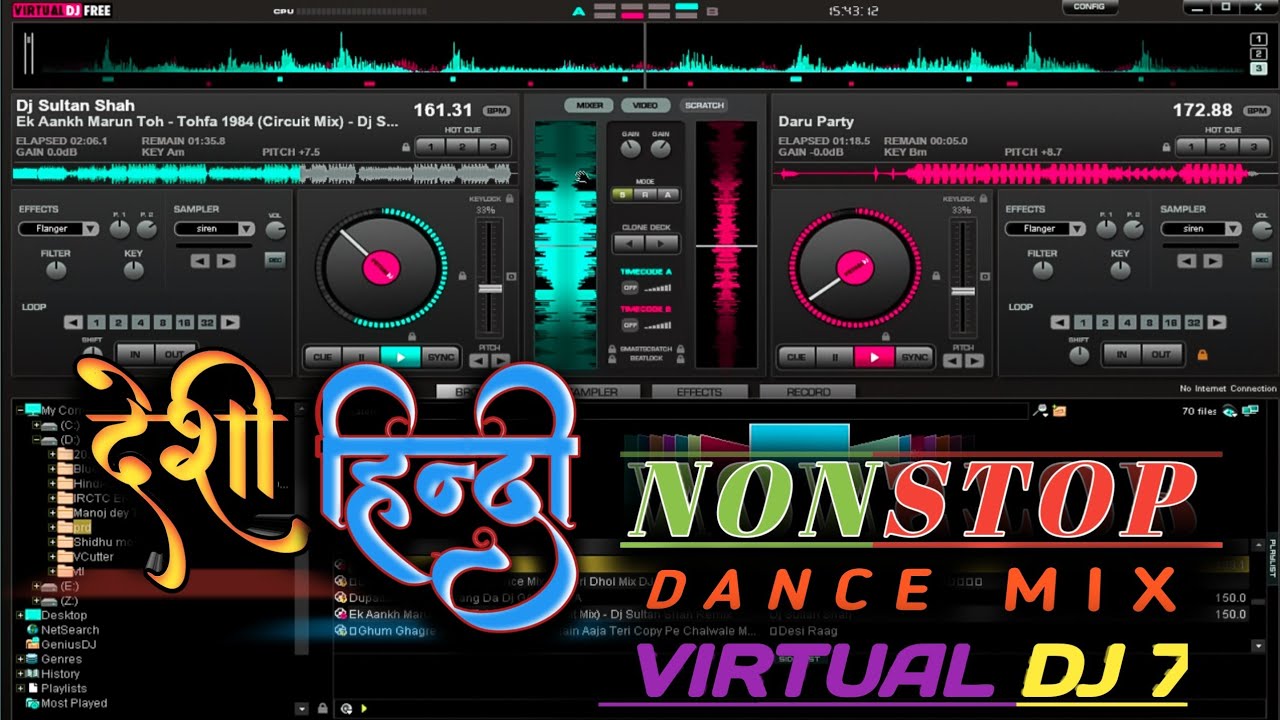Nudge pitch down on left deck
This screenshot has height=720, width=1280.
[x=479, y=360]
